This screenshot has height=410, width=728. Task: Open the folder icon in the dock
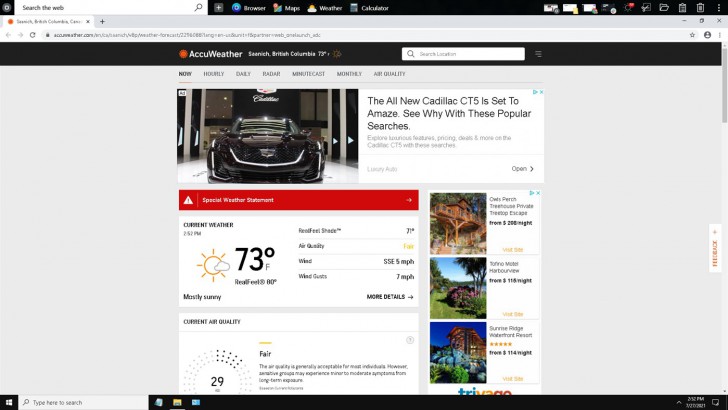664,7
